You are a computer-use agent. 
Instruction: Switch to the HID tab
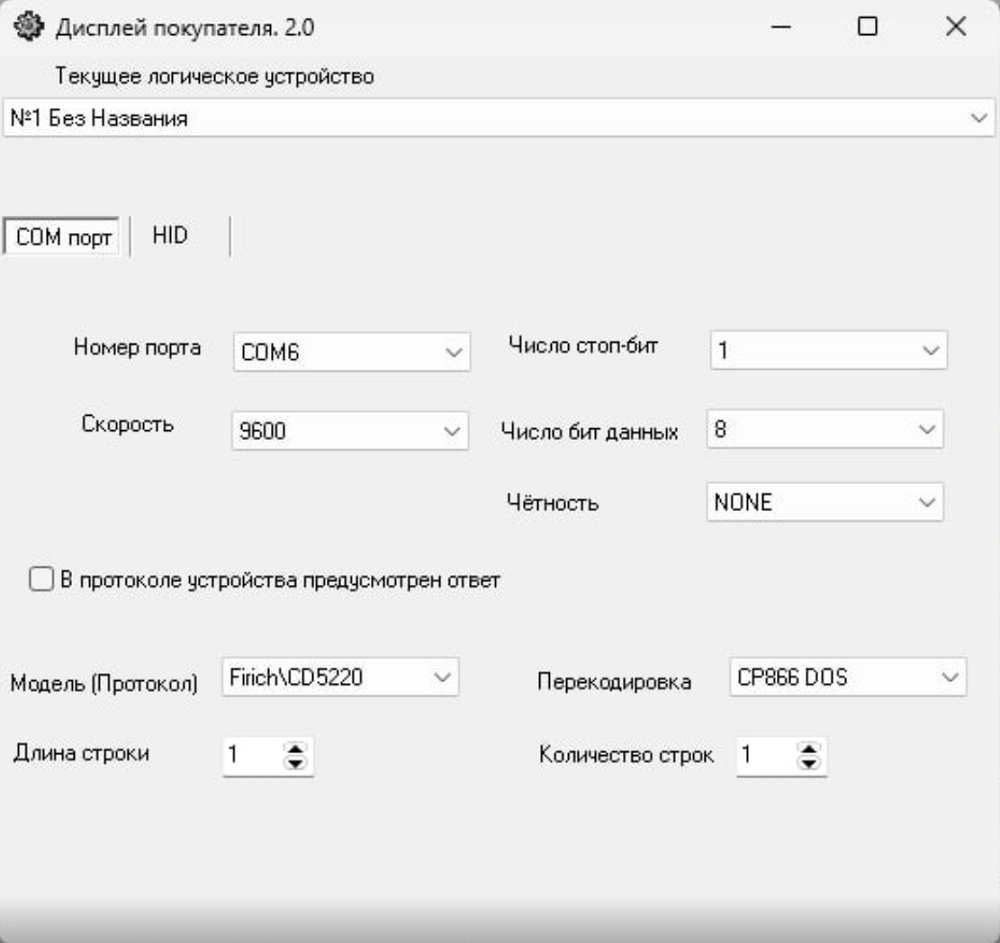pos(170,236)
